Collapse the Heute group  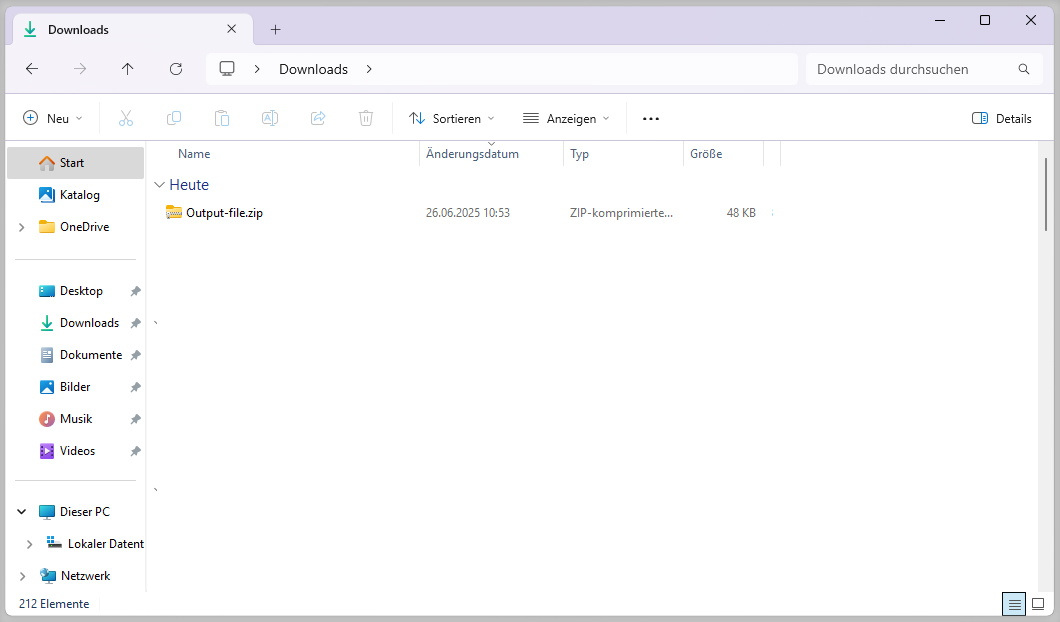(x=160, y=185)
